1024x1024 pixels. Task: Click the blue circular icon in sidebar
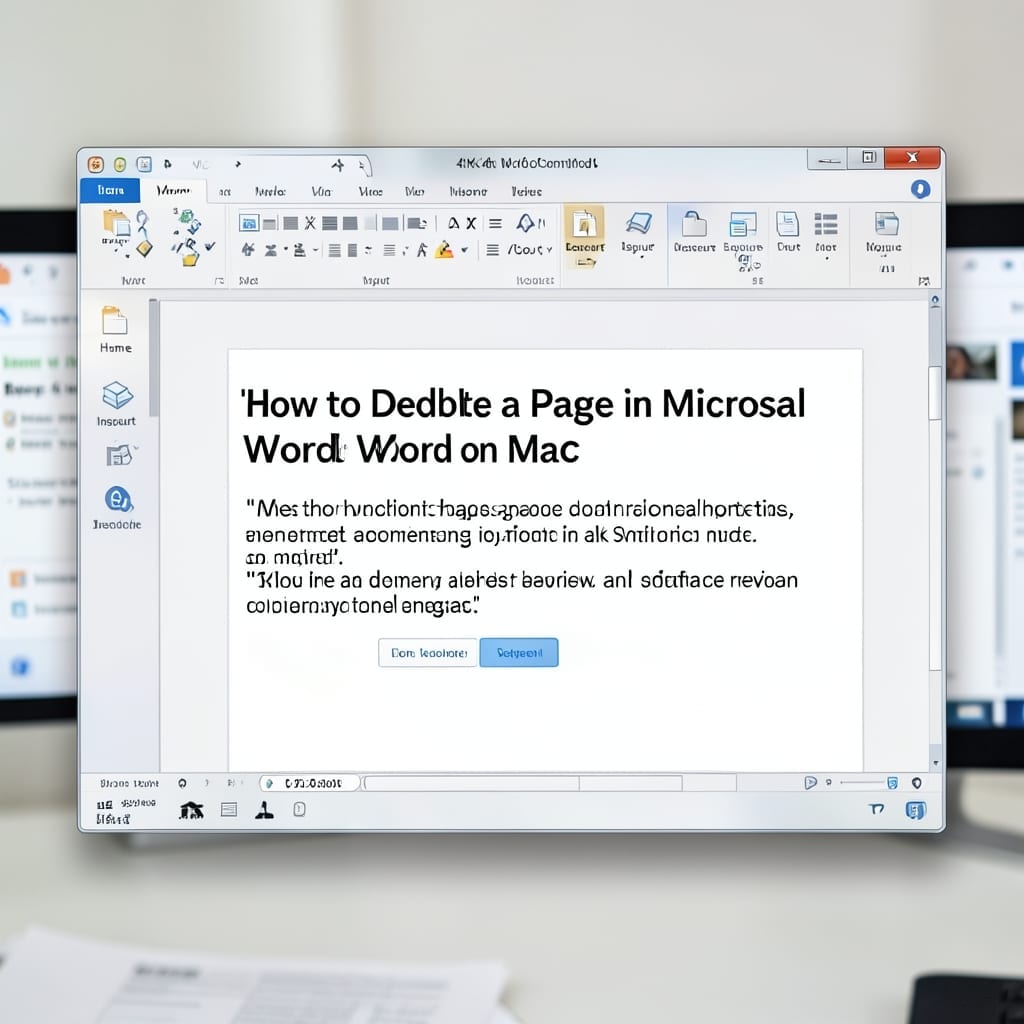tap(118, 500)
